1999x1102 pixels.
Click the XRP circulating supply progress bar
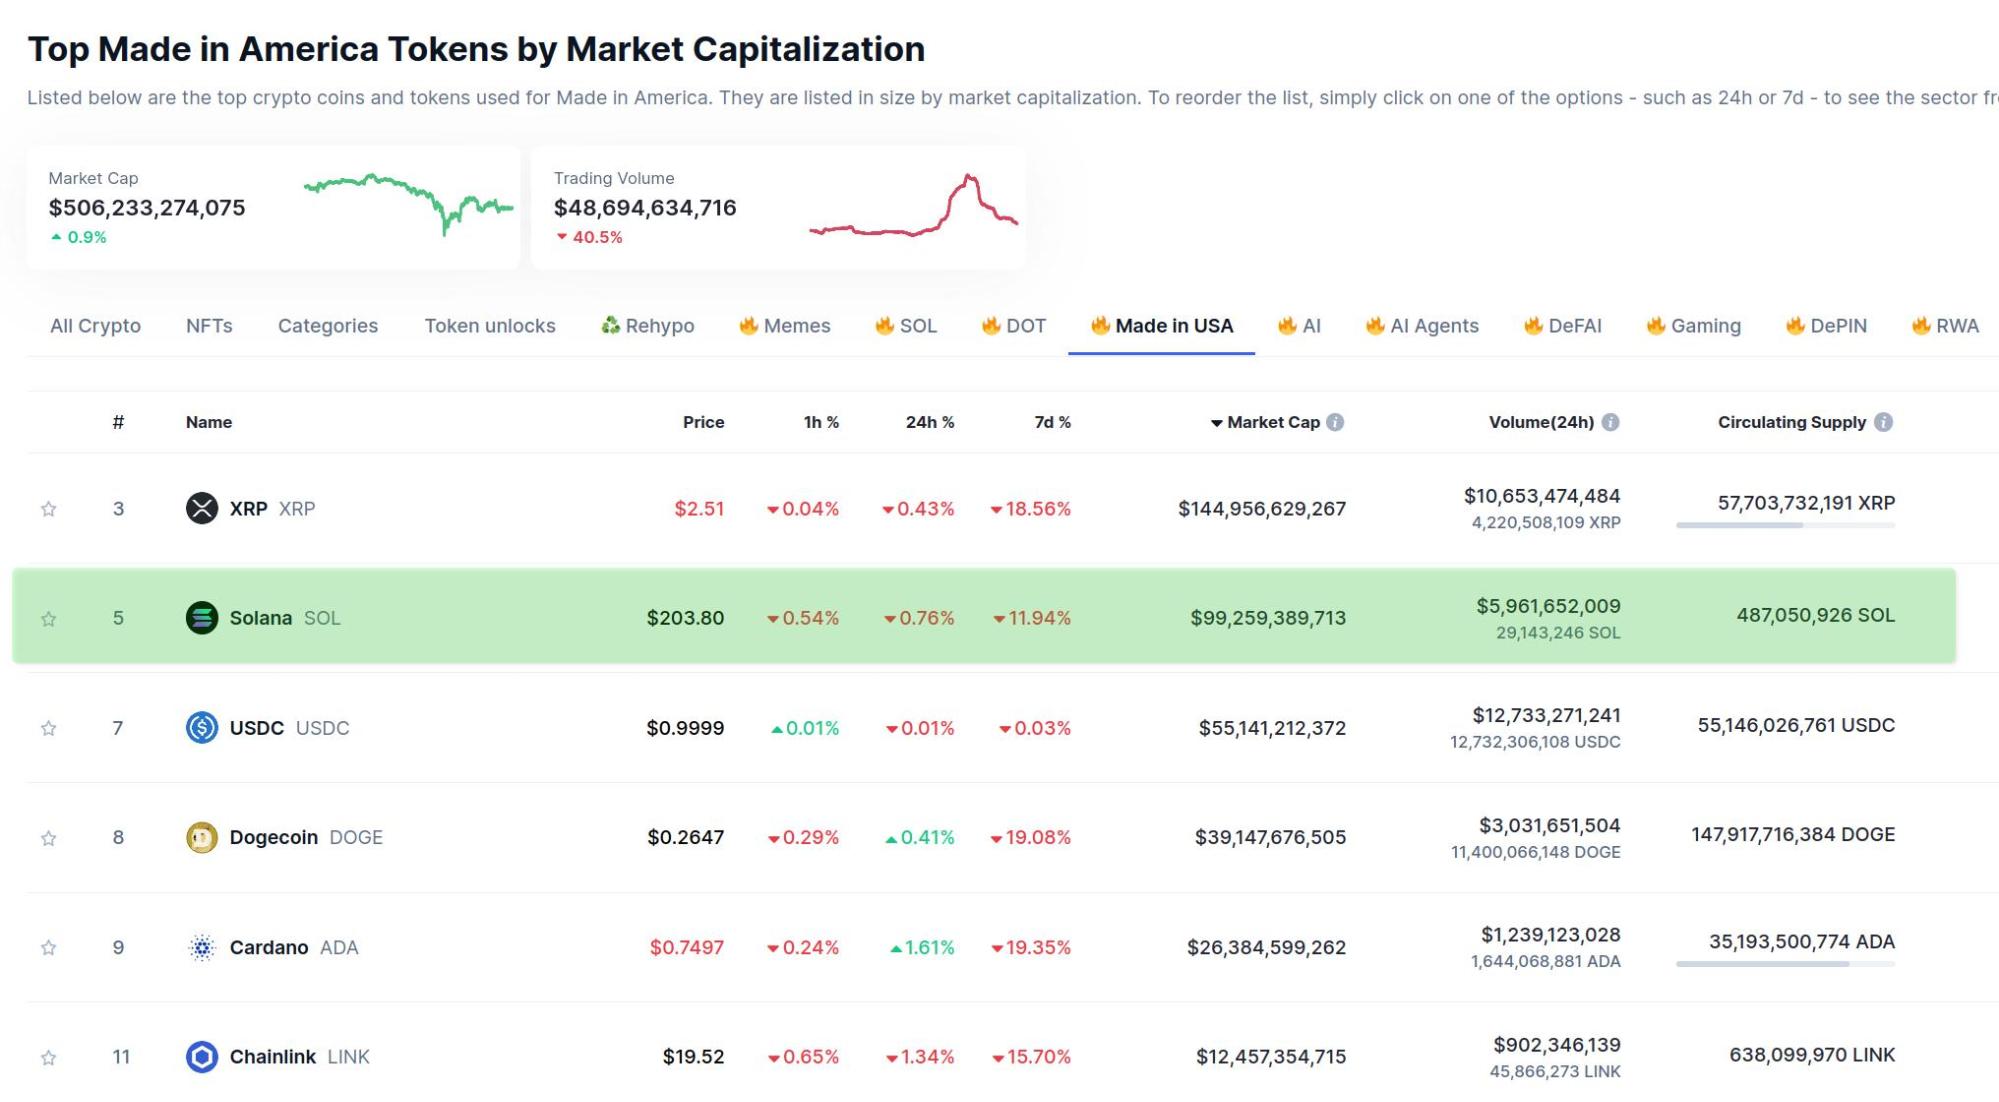tap(1785, 525)
